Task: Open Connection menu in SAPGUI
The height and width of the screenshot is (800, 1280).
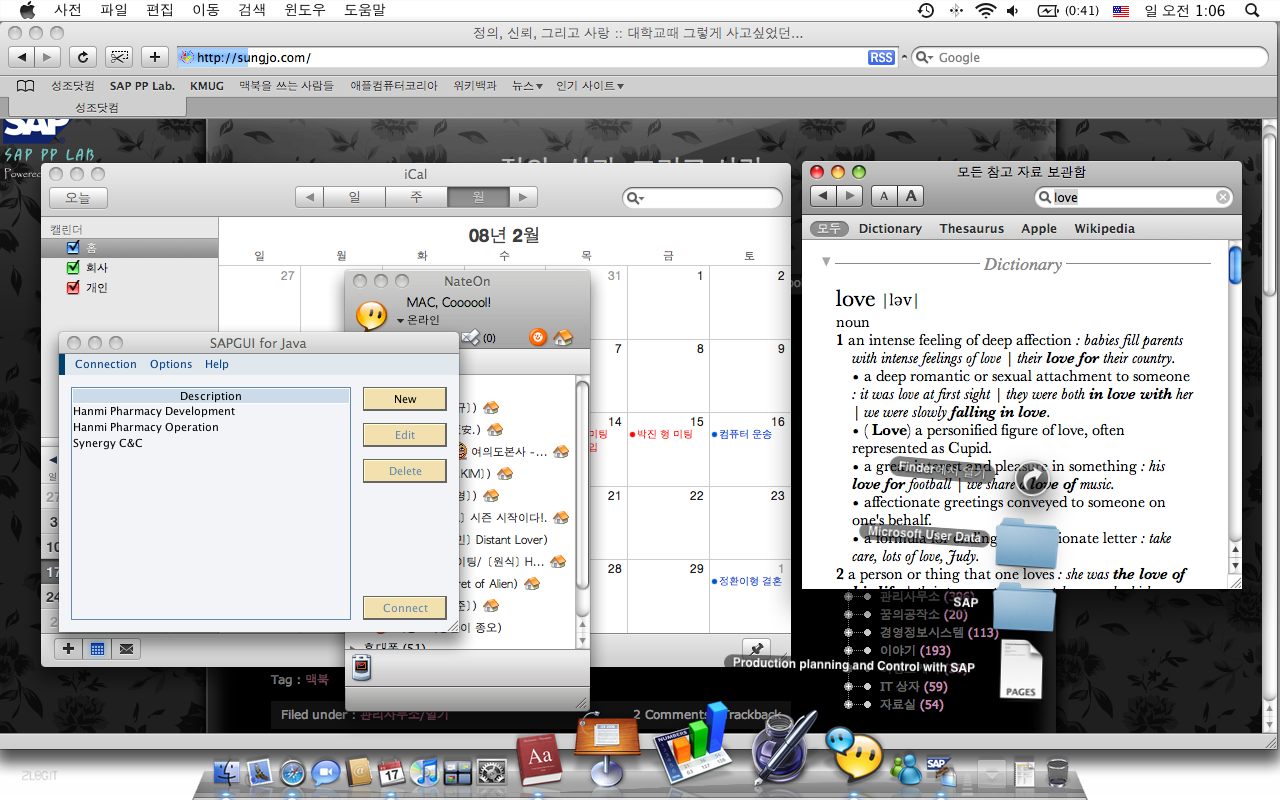Action: tap(106, 364)
